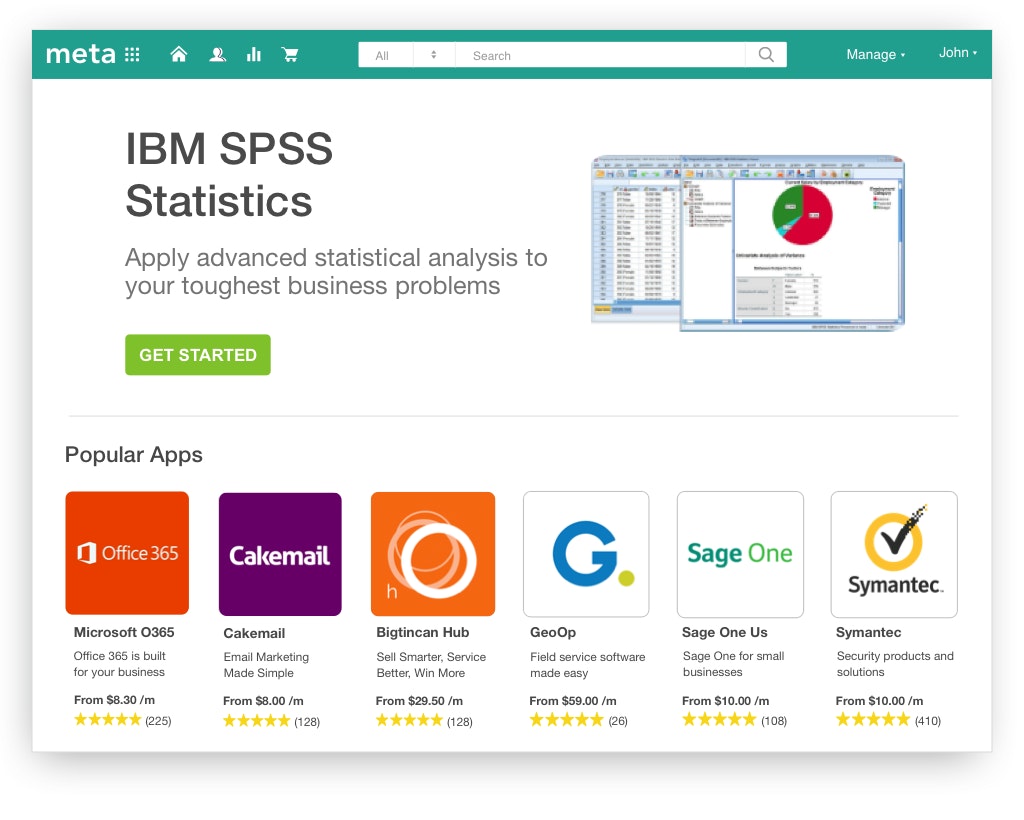
Task: Open the bar chart reports icon
Action: (253, 55)
